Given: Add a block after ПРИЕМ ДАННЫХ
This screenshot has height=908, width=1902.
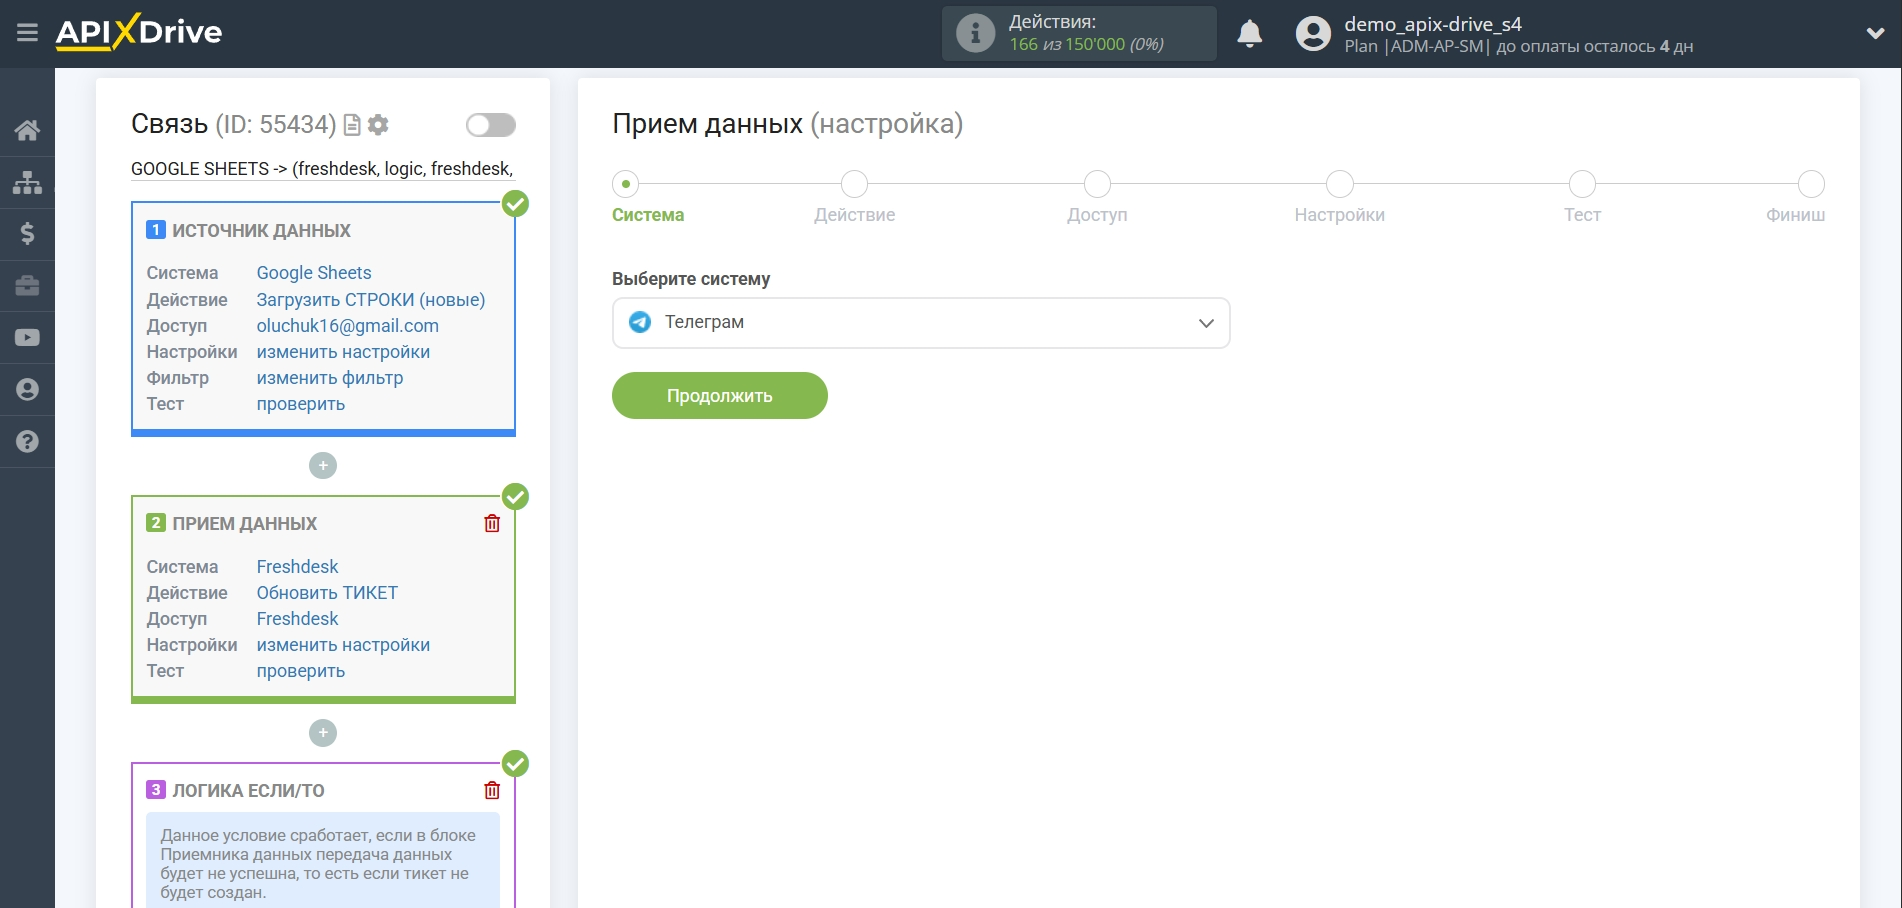Looking at the screenshot, I should (x=323, y=733).
